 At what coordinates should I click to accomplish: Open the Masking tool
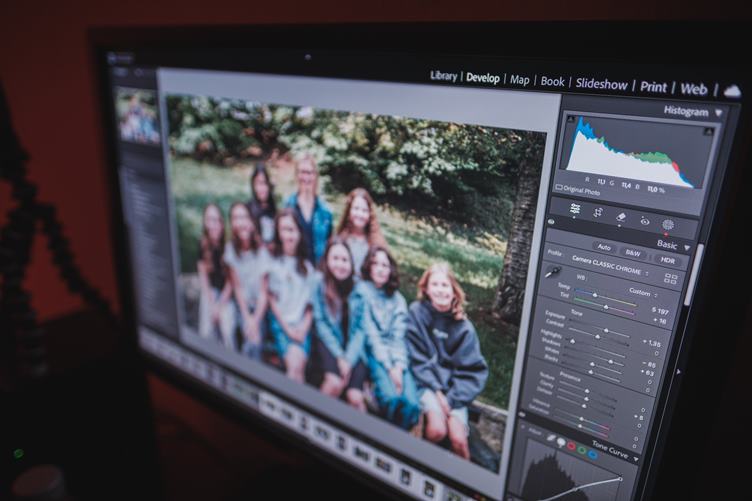point(668,225)
